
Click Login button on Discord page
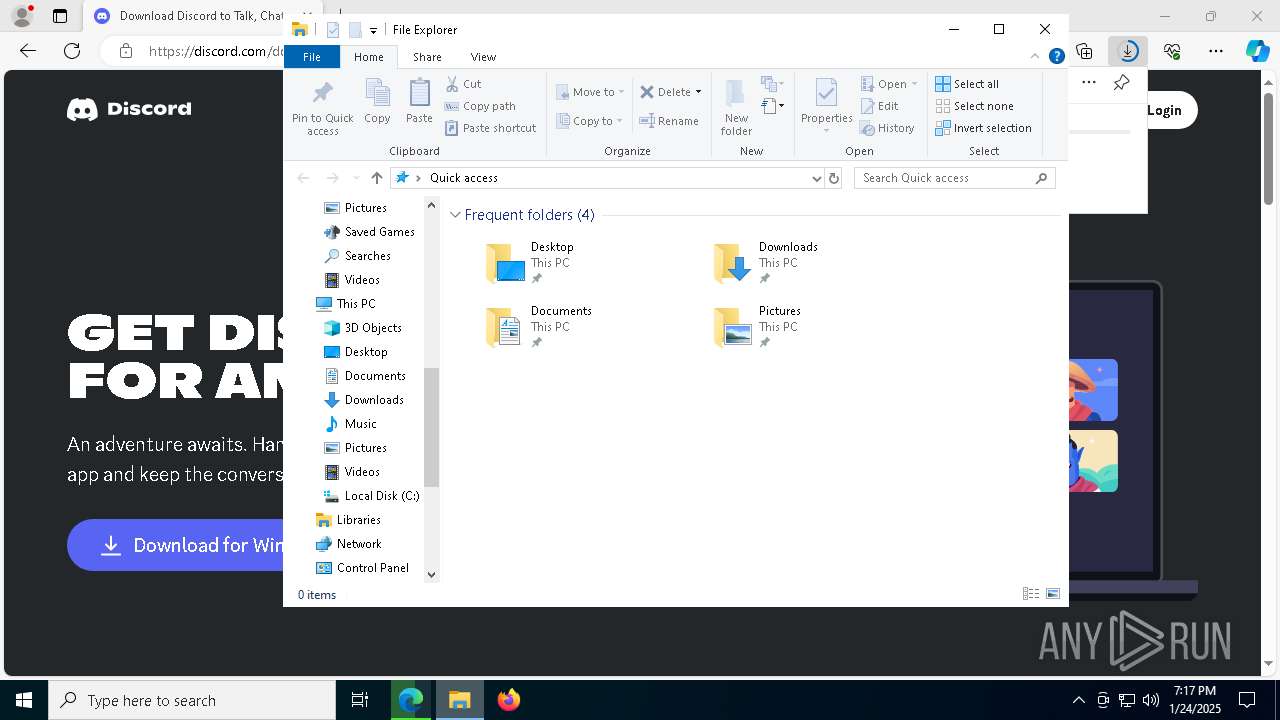click(1164, 110)
